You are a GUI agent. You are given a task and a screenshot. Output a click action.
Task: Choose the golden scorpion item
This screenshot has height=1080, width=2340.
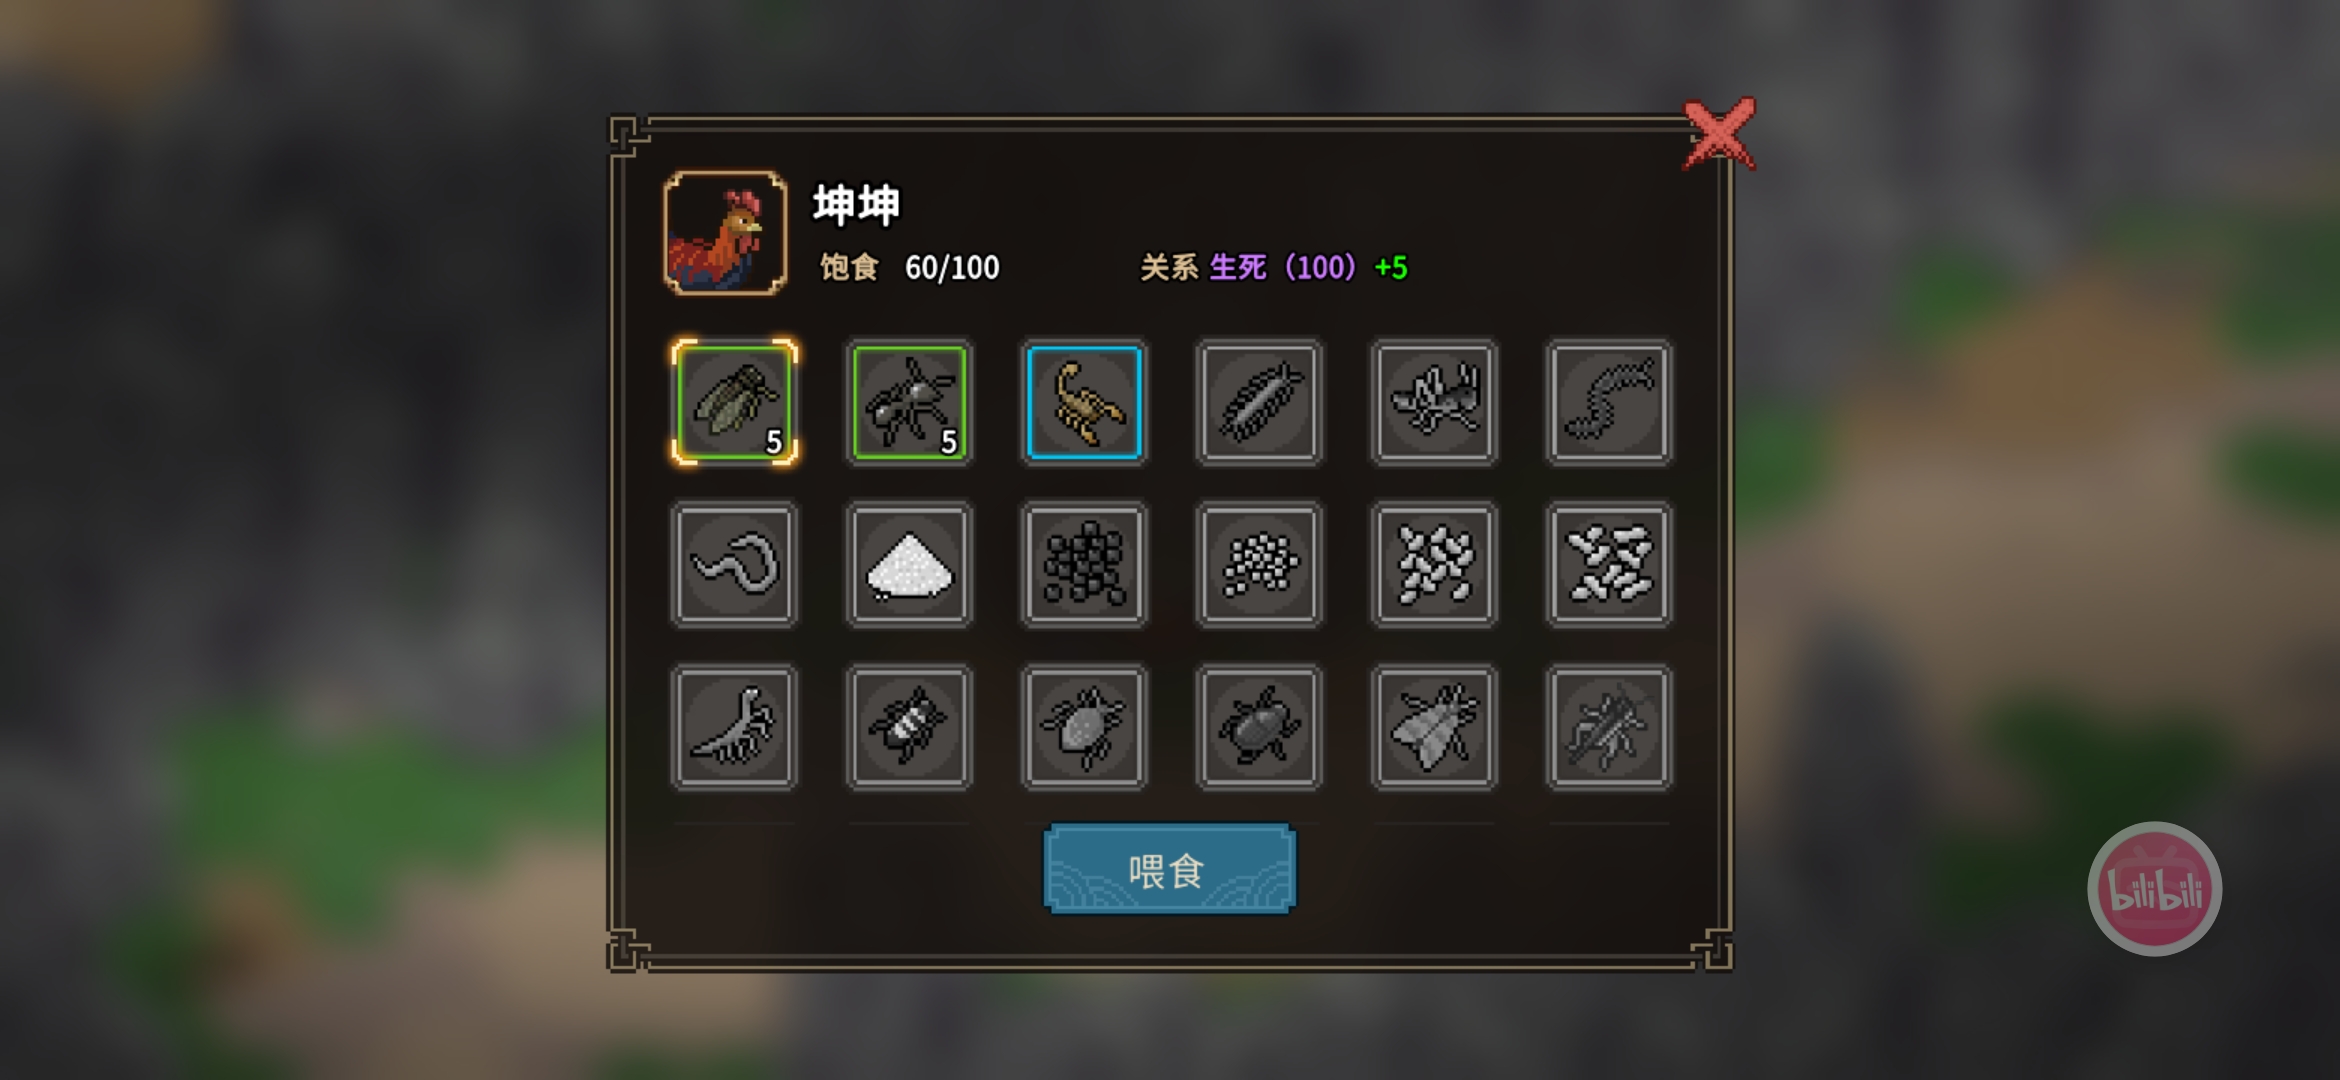pyautogui.click(x=1084, y=402)
